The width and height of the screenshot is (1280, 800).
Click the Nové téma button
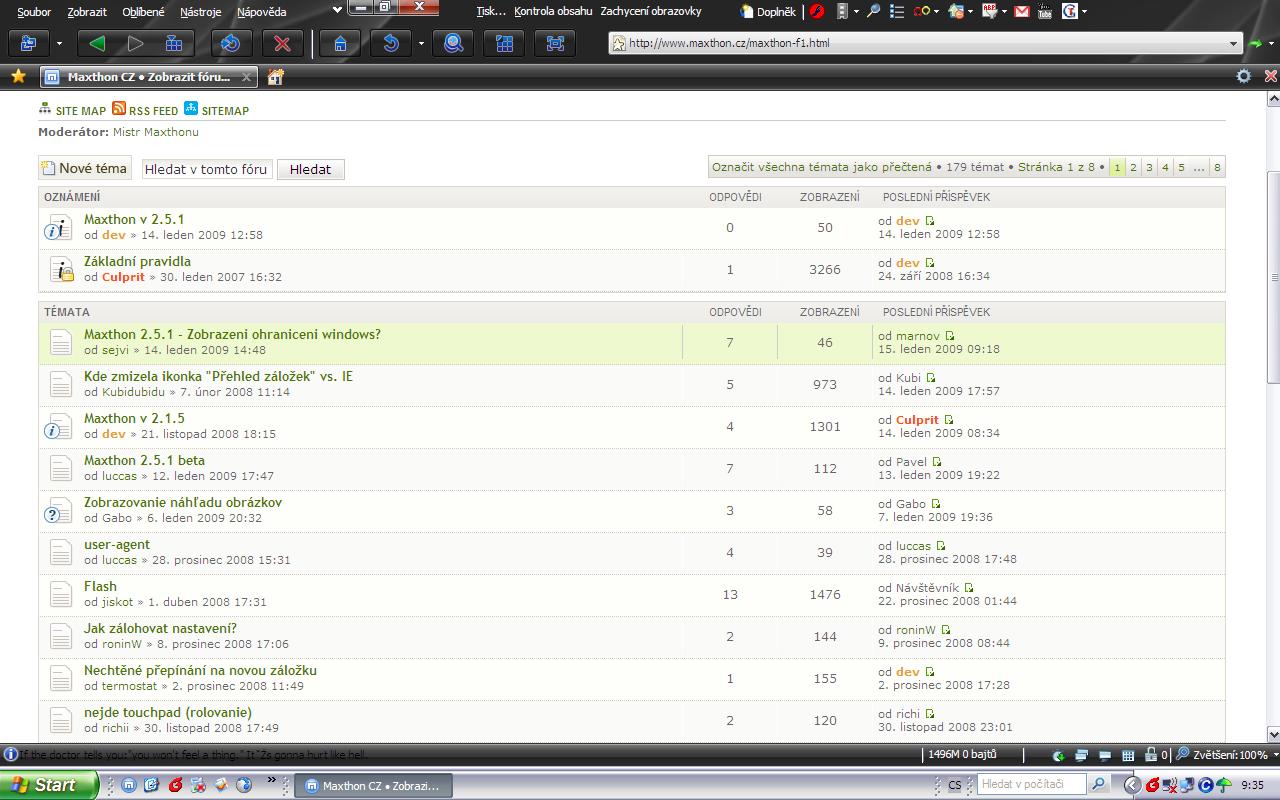point(85,169)
